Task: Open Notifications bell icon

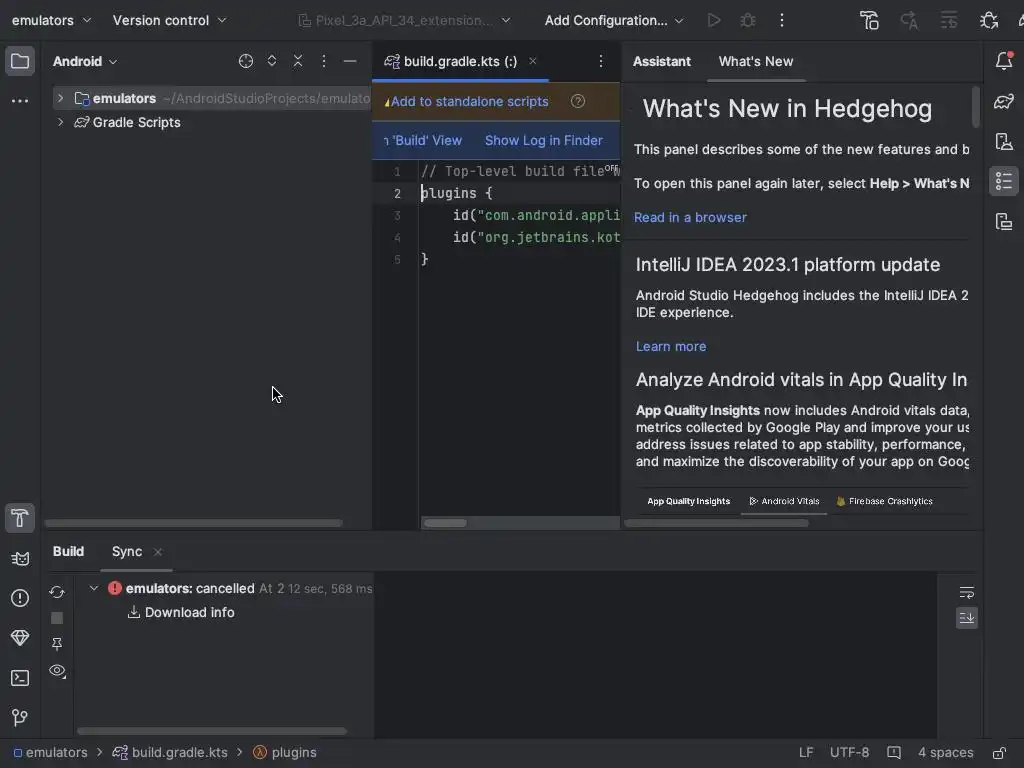Action: (x=1004, y=61)
